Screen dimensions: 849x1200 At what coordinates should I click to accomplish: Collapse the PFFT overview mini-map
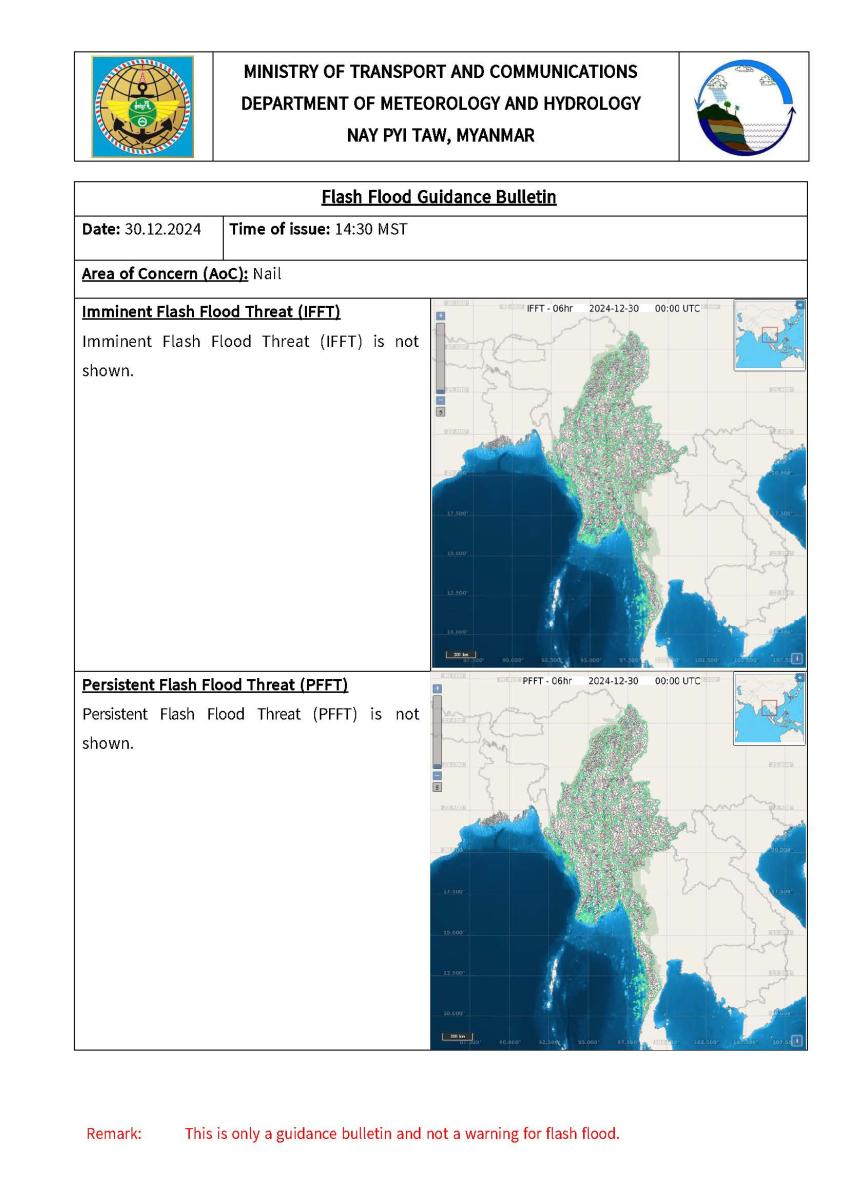[x=800, y=678]
